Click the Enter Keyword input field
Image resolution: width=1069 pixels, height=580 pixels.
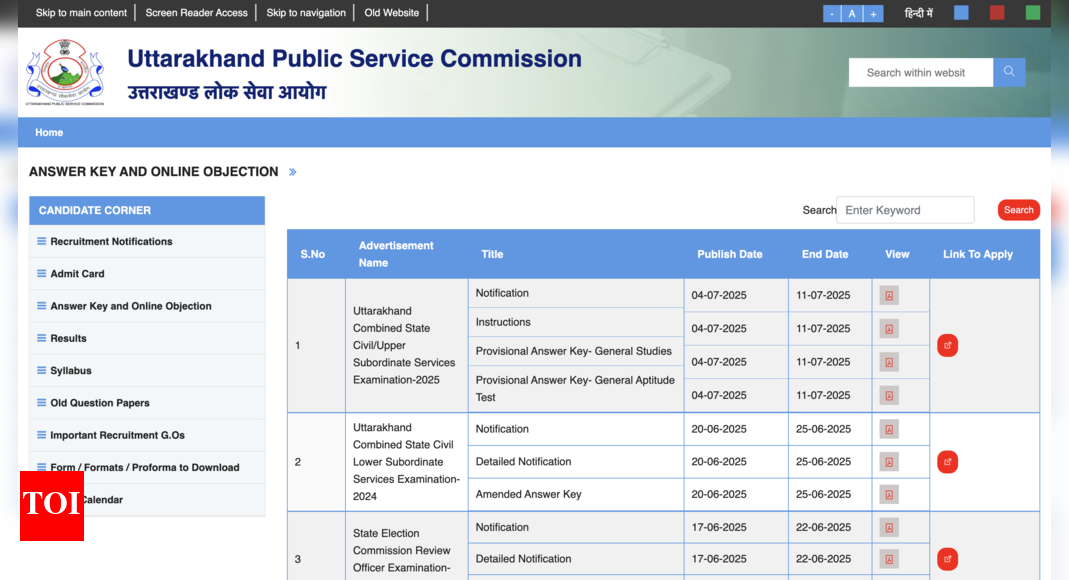coord(905,210)
